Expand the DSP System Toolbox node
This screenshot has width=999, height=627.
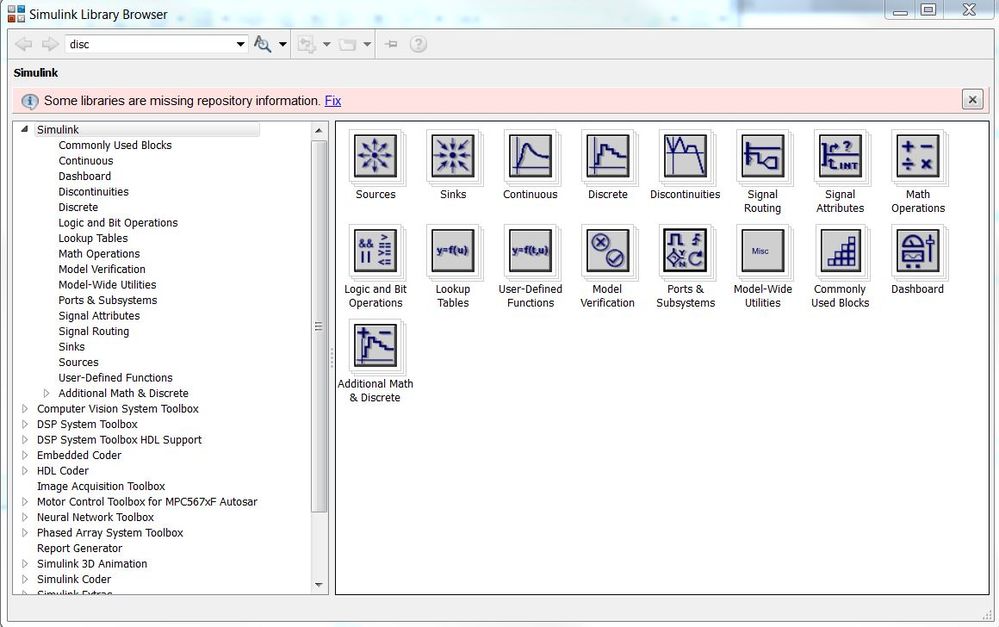tap(25, 424)
